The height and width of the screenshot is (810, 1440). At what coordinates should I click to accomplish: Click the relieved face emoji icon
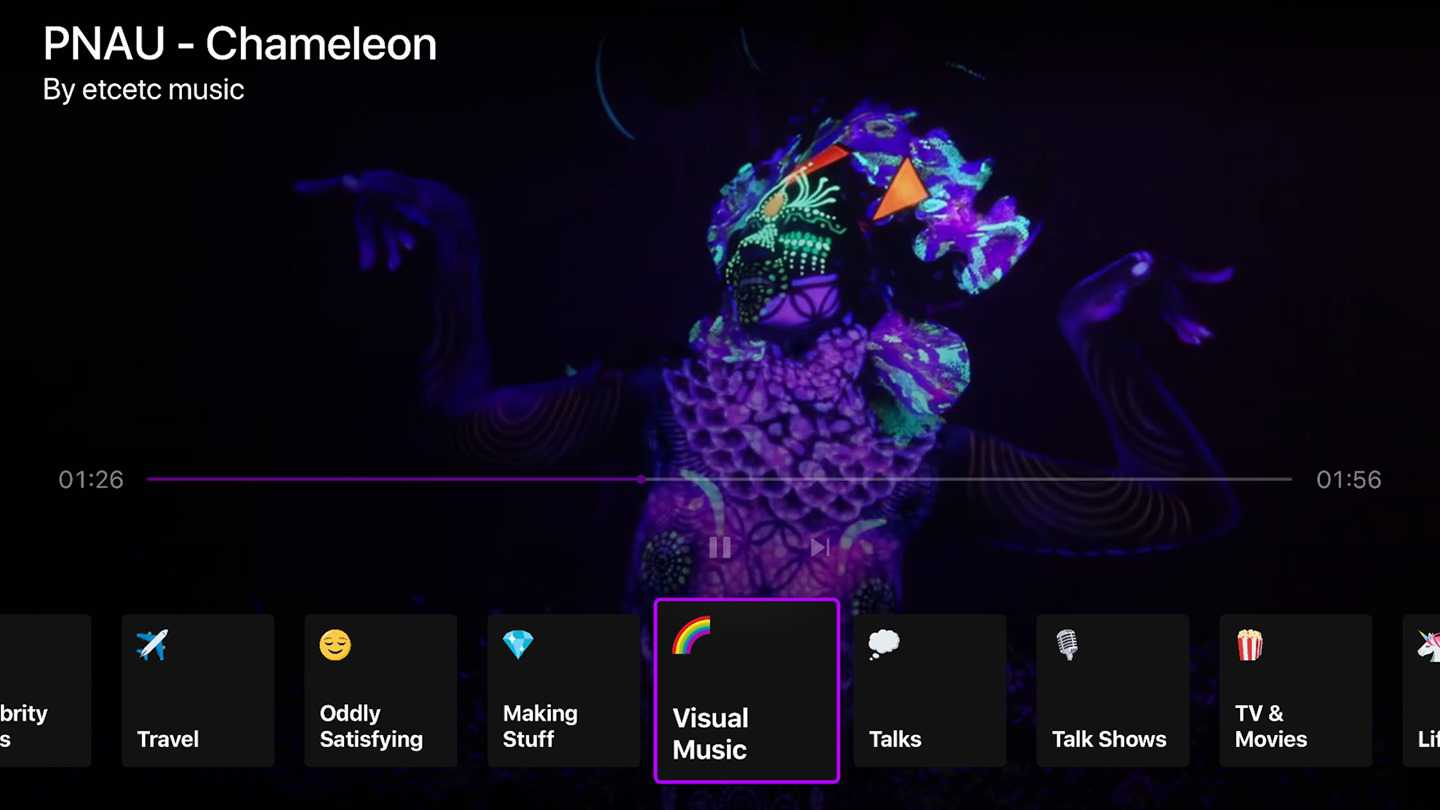pos(335,645)
